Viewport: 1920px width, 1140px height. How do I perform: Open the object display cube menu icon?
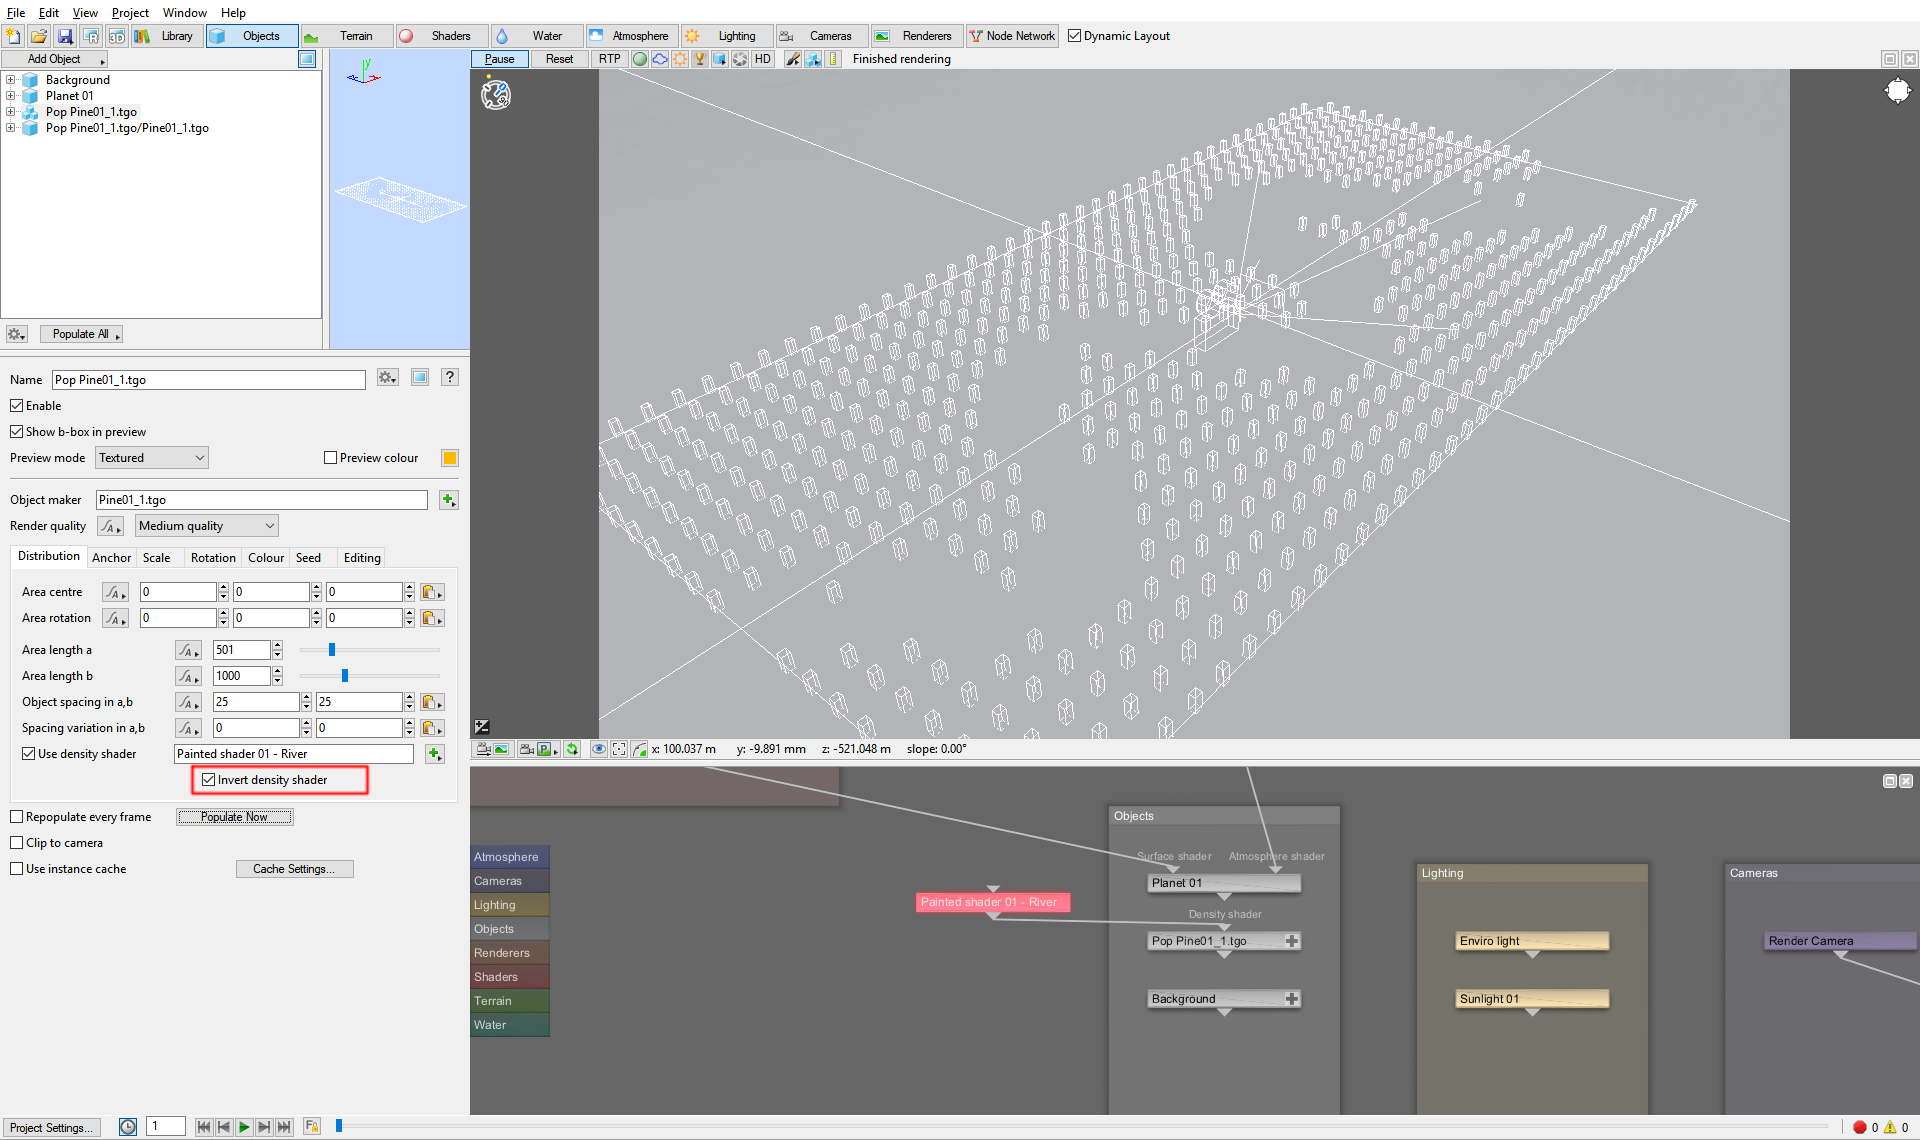719,59
